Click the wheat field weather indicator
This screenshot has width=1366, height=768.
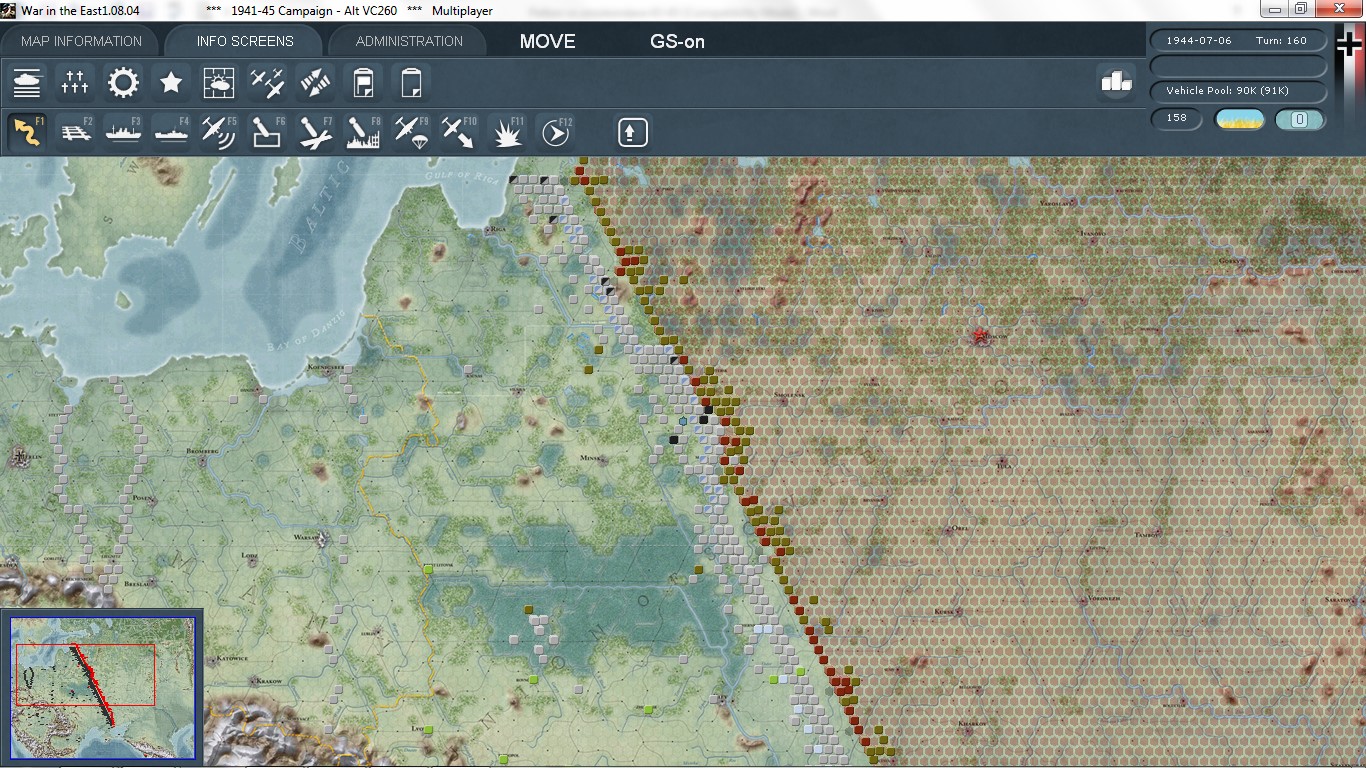pos(1239,120)
